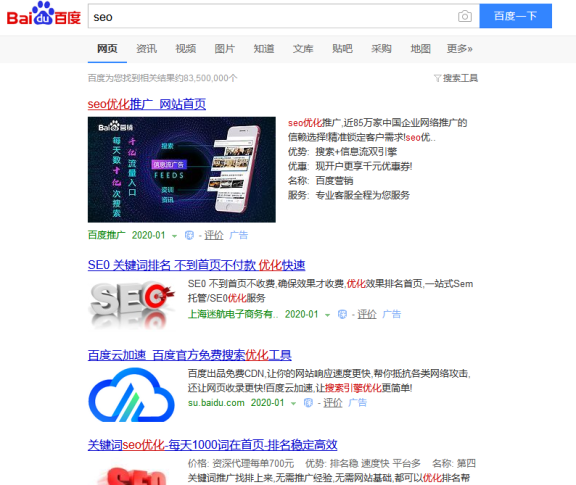Click the red SEO thumbnail at bottom
This screenshot has height=485, width=576.
(132, 473)
